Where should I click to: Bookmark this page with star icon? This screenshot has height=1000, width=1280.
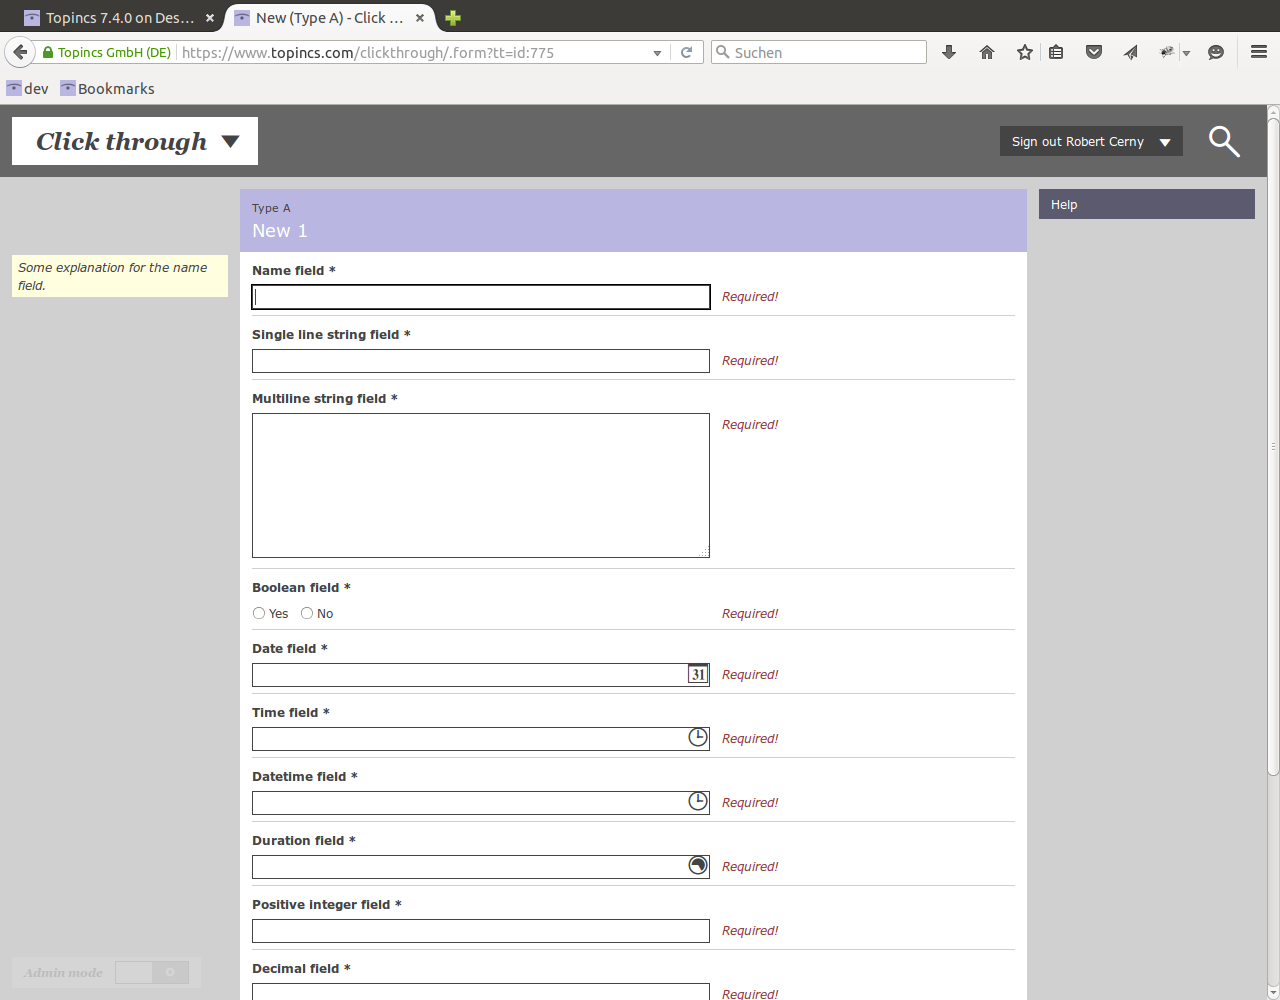(x=1024, y=53)
